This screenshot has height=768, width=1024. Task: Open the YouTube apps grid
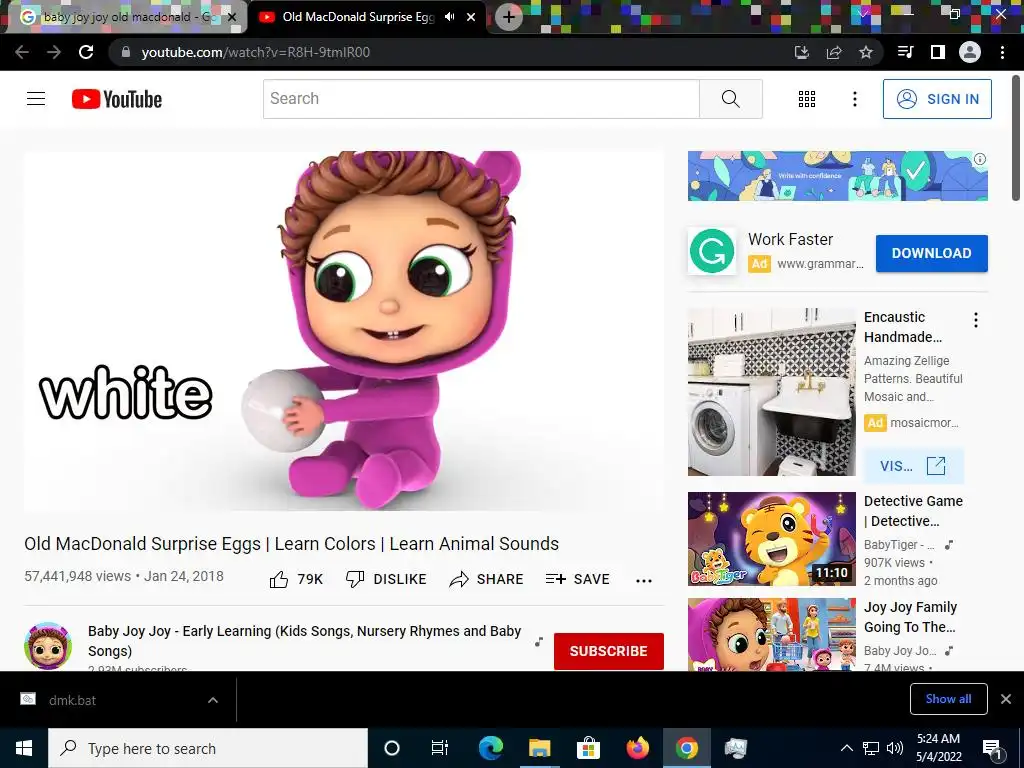coord(807,99)
